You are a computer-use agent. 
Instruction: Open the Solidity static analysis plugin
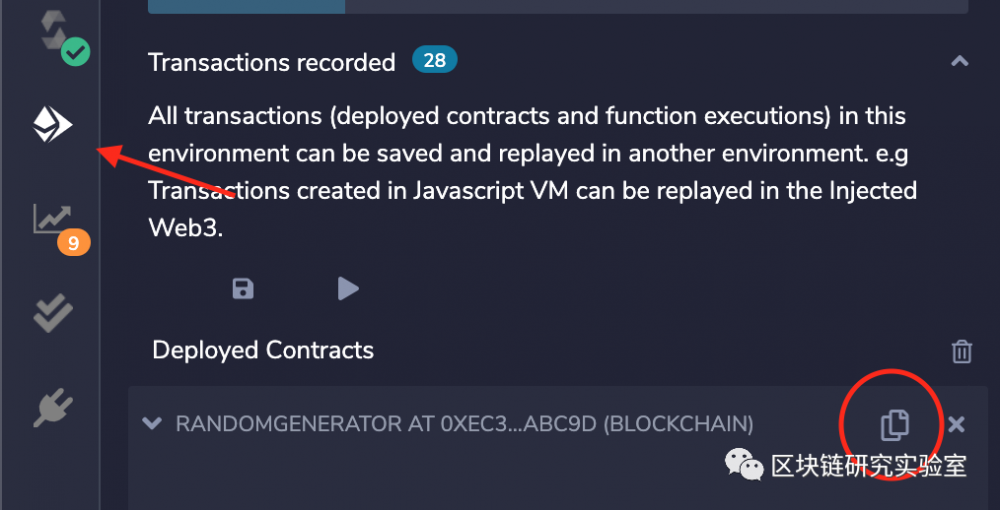point(50,217)
